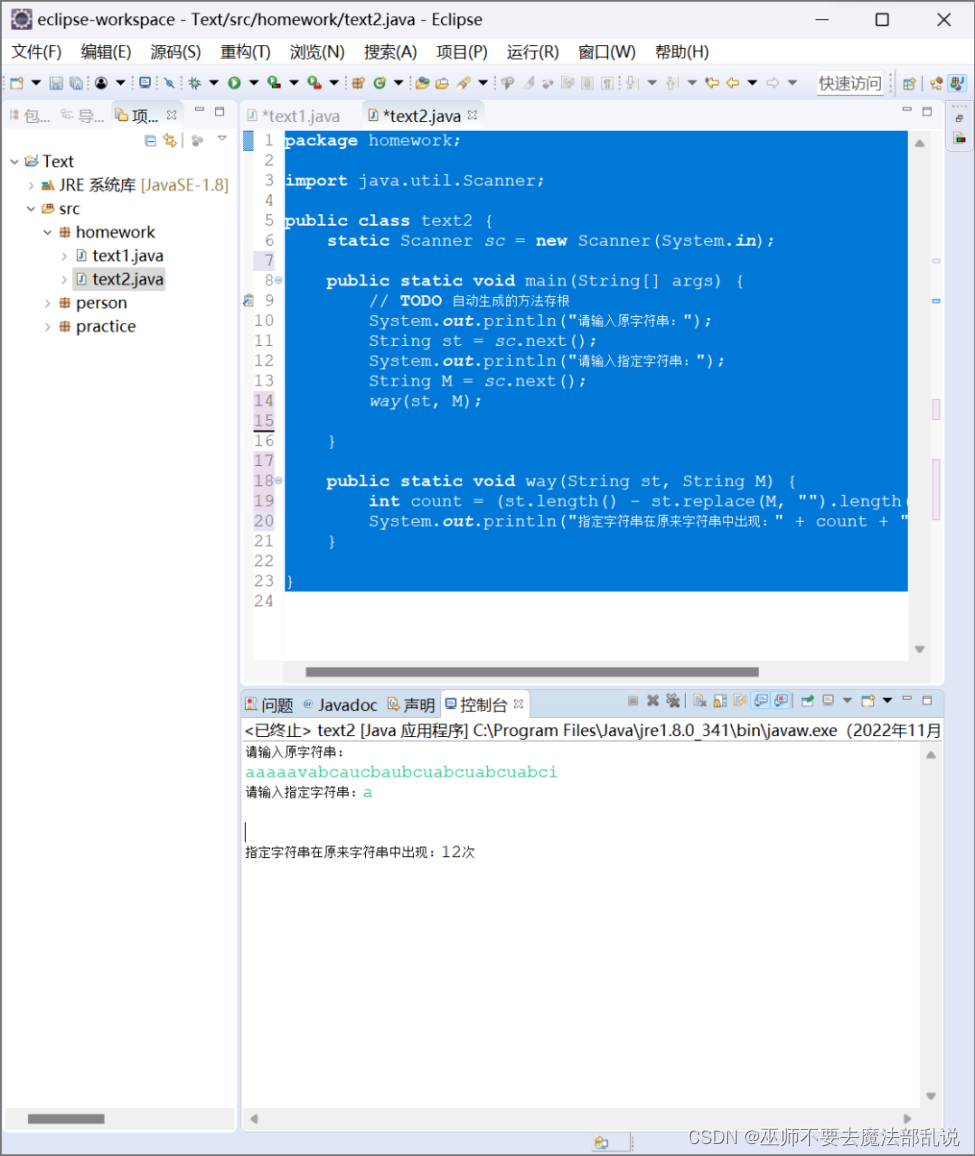Open the project explorer View Menu triangle

tap(222, 139)
